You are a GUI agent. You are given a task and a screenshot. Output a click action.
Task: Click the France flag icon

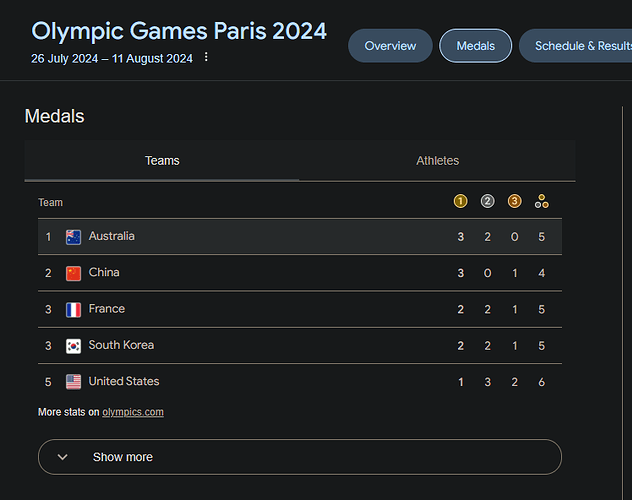pyautogui.click(x=73, y=309)
